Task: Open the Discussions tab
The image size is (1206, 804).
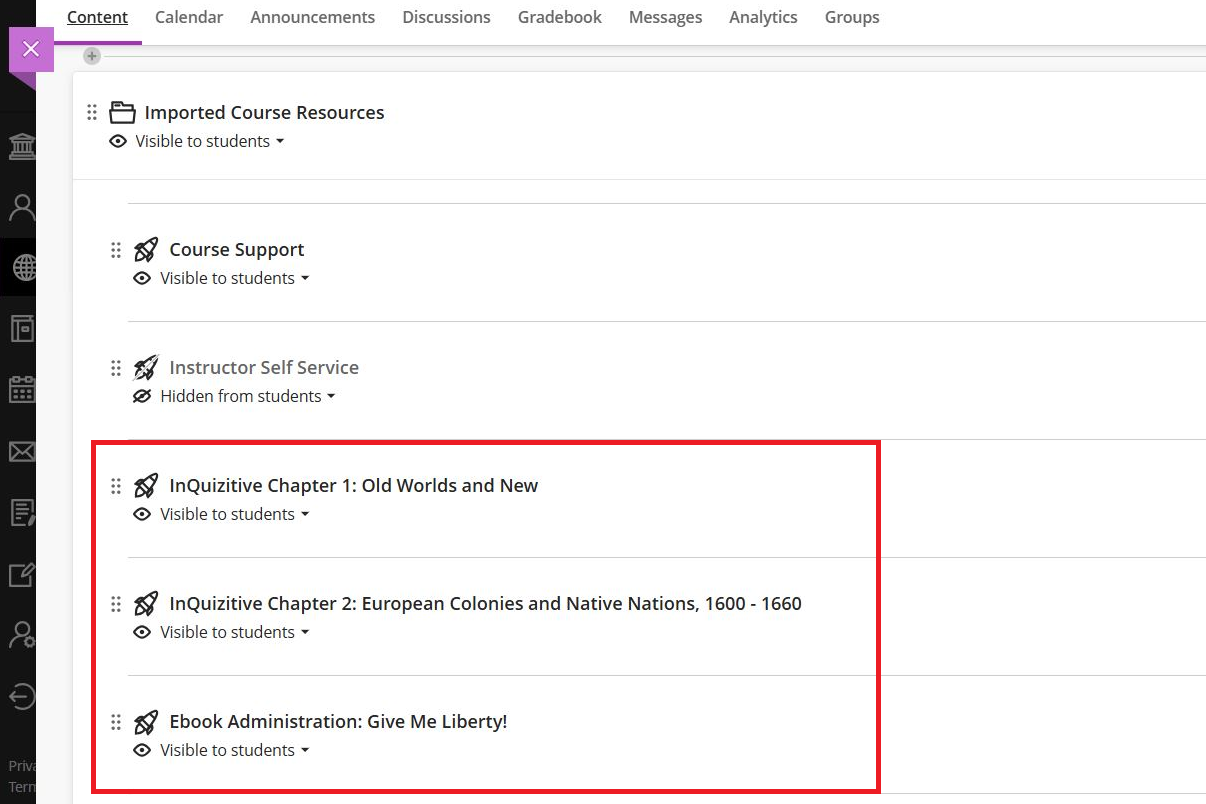Action: click(446, 17)
